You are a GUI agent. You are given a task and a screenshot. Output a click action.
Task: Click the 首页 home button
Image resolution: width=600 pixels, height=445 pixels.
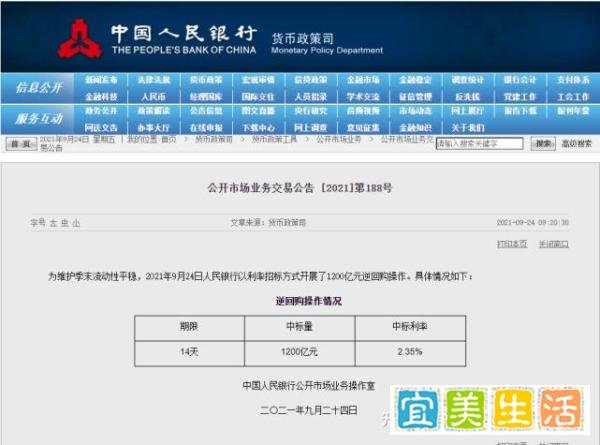21,144
